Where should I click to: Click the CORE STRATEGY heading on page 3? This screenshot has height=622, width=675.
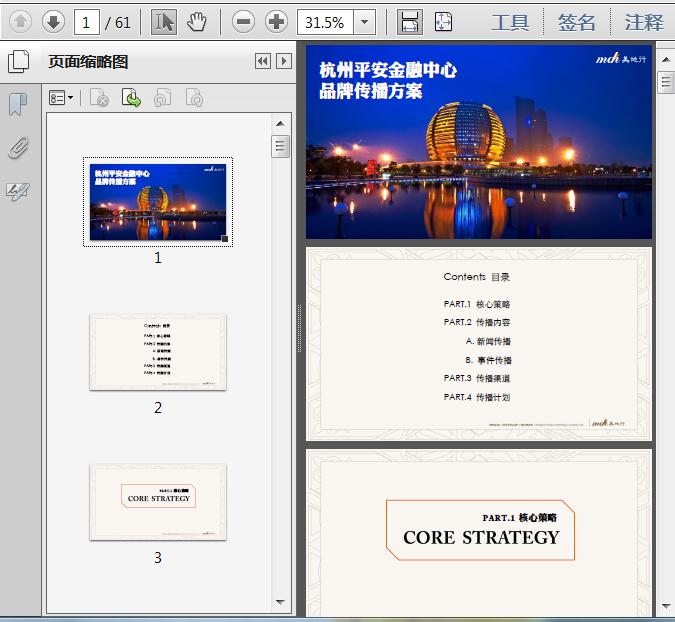pyautogui.click(x=481, y=537)
